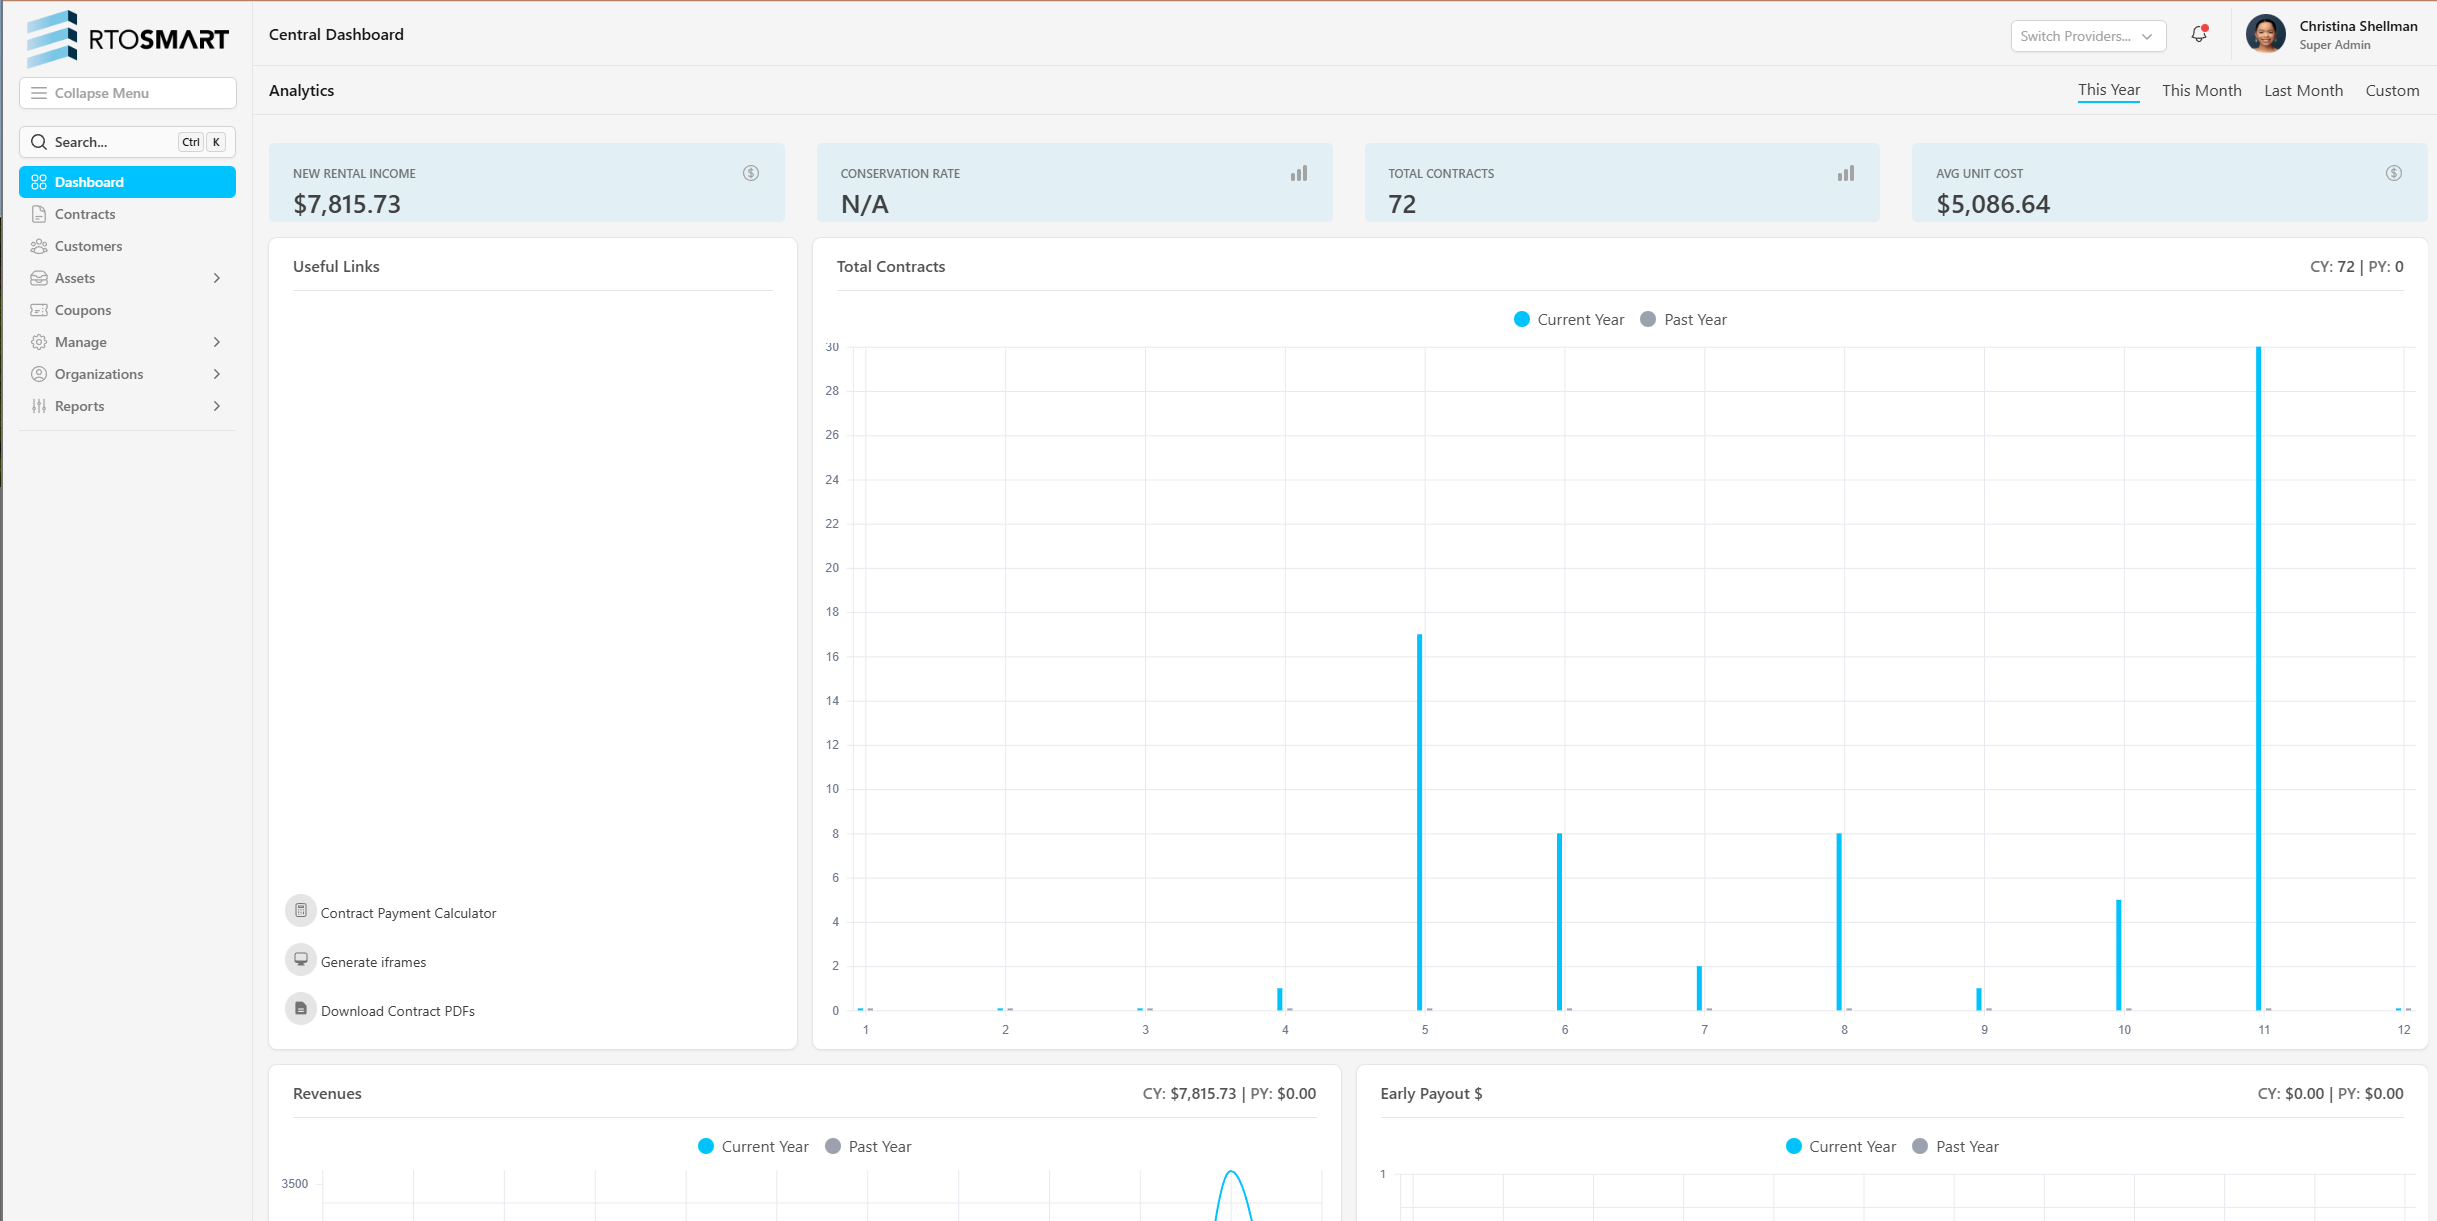The height and width of the screenshot is (1221, 2437).
Task: Click Christina Shellman's profile avatar
Action: (x=2265, y=35)
